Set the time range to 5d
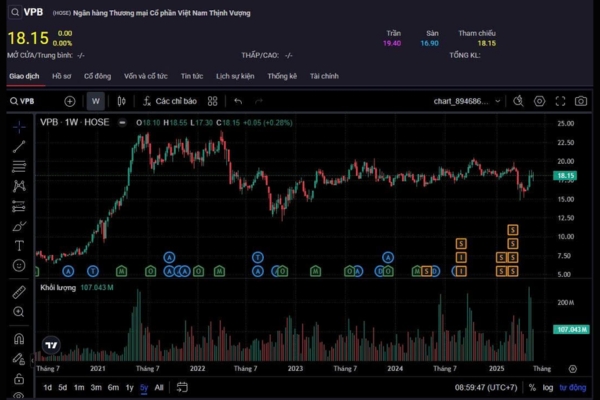The width and height of the screenshot is (600, 400). click(62, 388)
